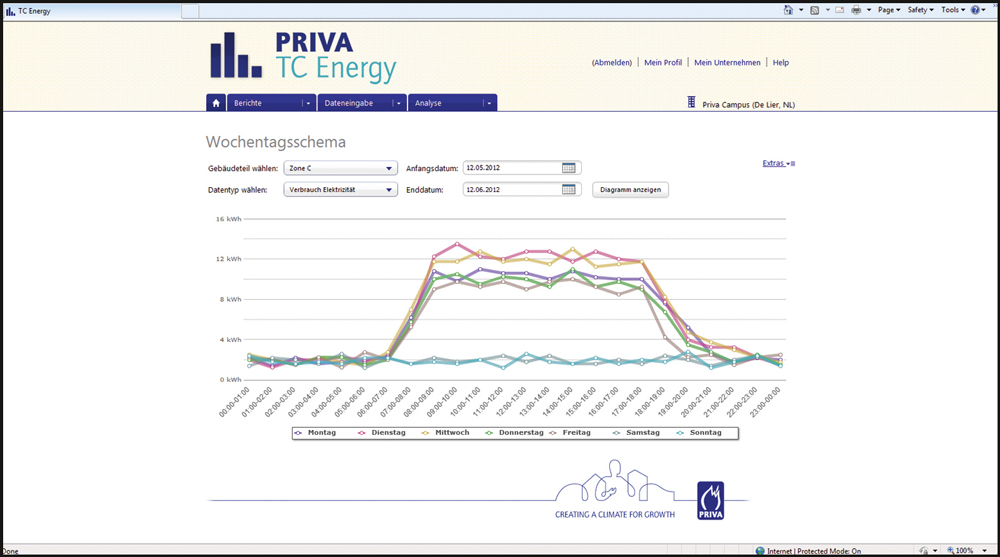1000x557 pixels.
Task: Open the Mein Profil link
Action: (663, 63)
